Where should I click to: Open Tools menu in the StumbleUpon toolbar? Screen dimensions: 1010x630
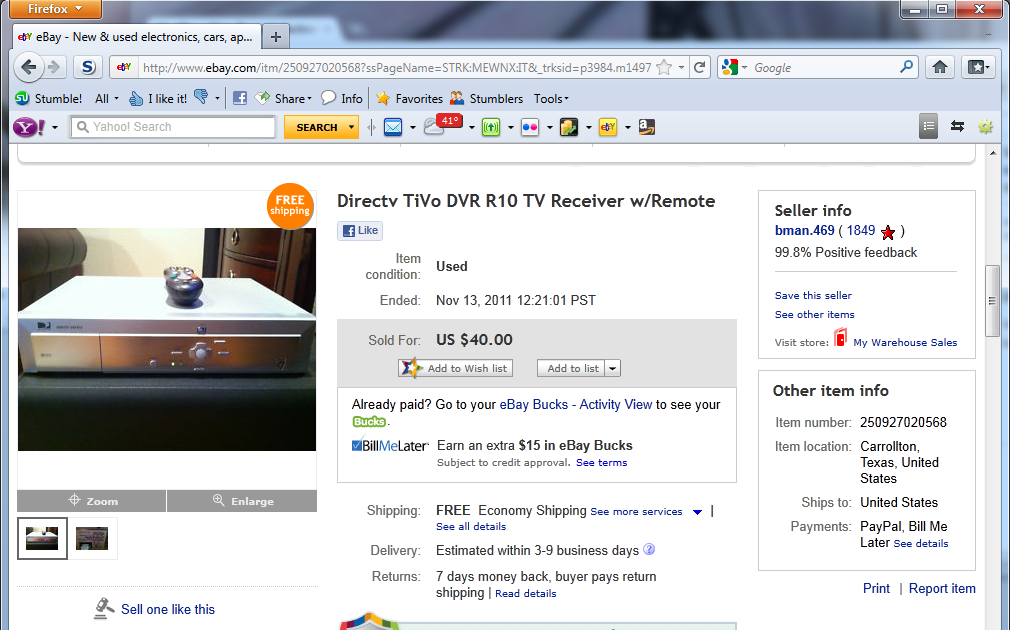pyautogui.click(x=550, y=97)
